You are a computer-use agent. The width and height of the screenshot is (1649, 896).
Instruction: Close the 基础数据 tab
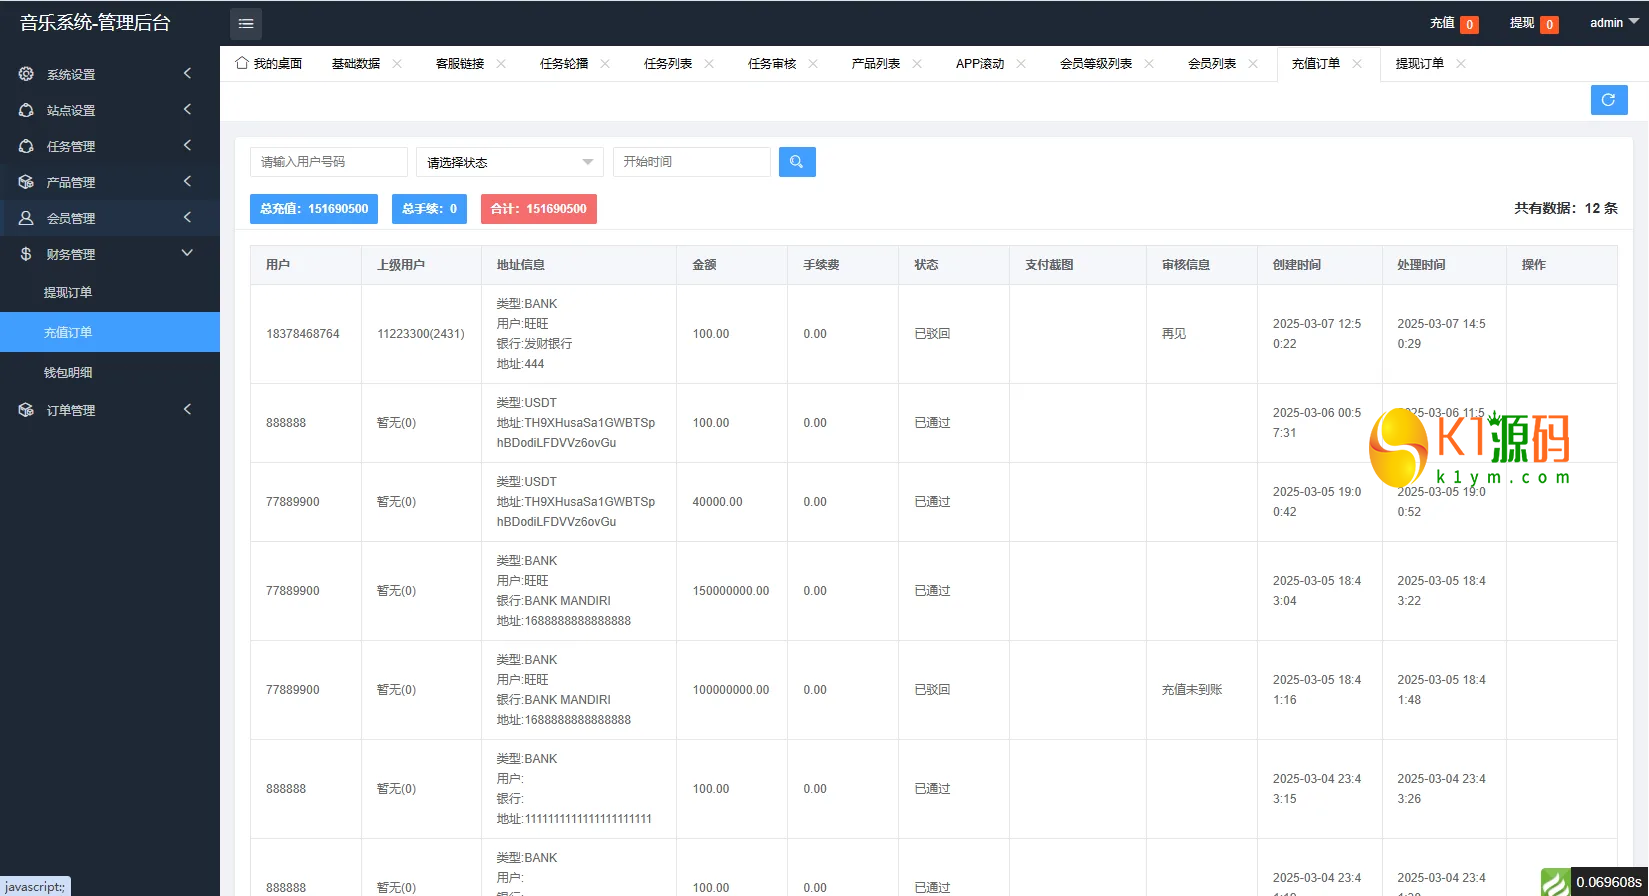tap(397, 63)
